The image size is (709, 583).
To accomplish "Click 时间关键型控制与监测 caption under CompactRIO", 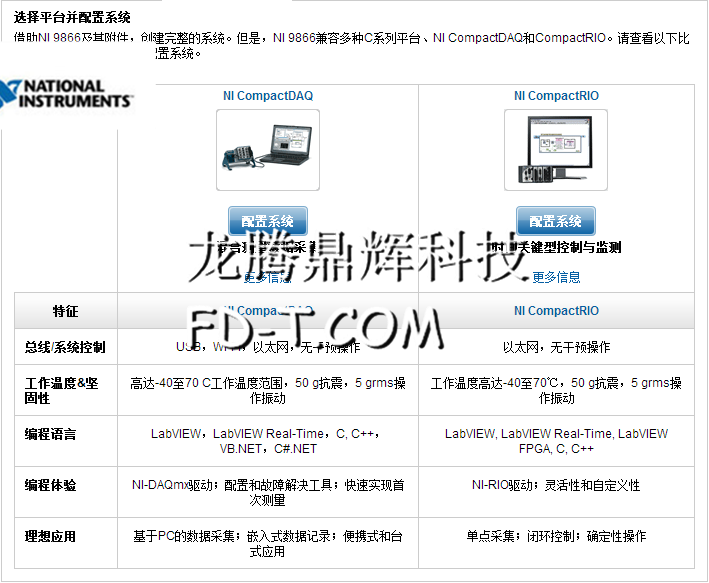I will point(556,247).
